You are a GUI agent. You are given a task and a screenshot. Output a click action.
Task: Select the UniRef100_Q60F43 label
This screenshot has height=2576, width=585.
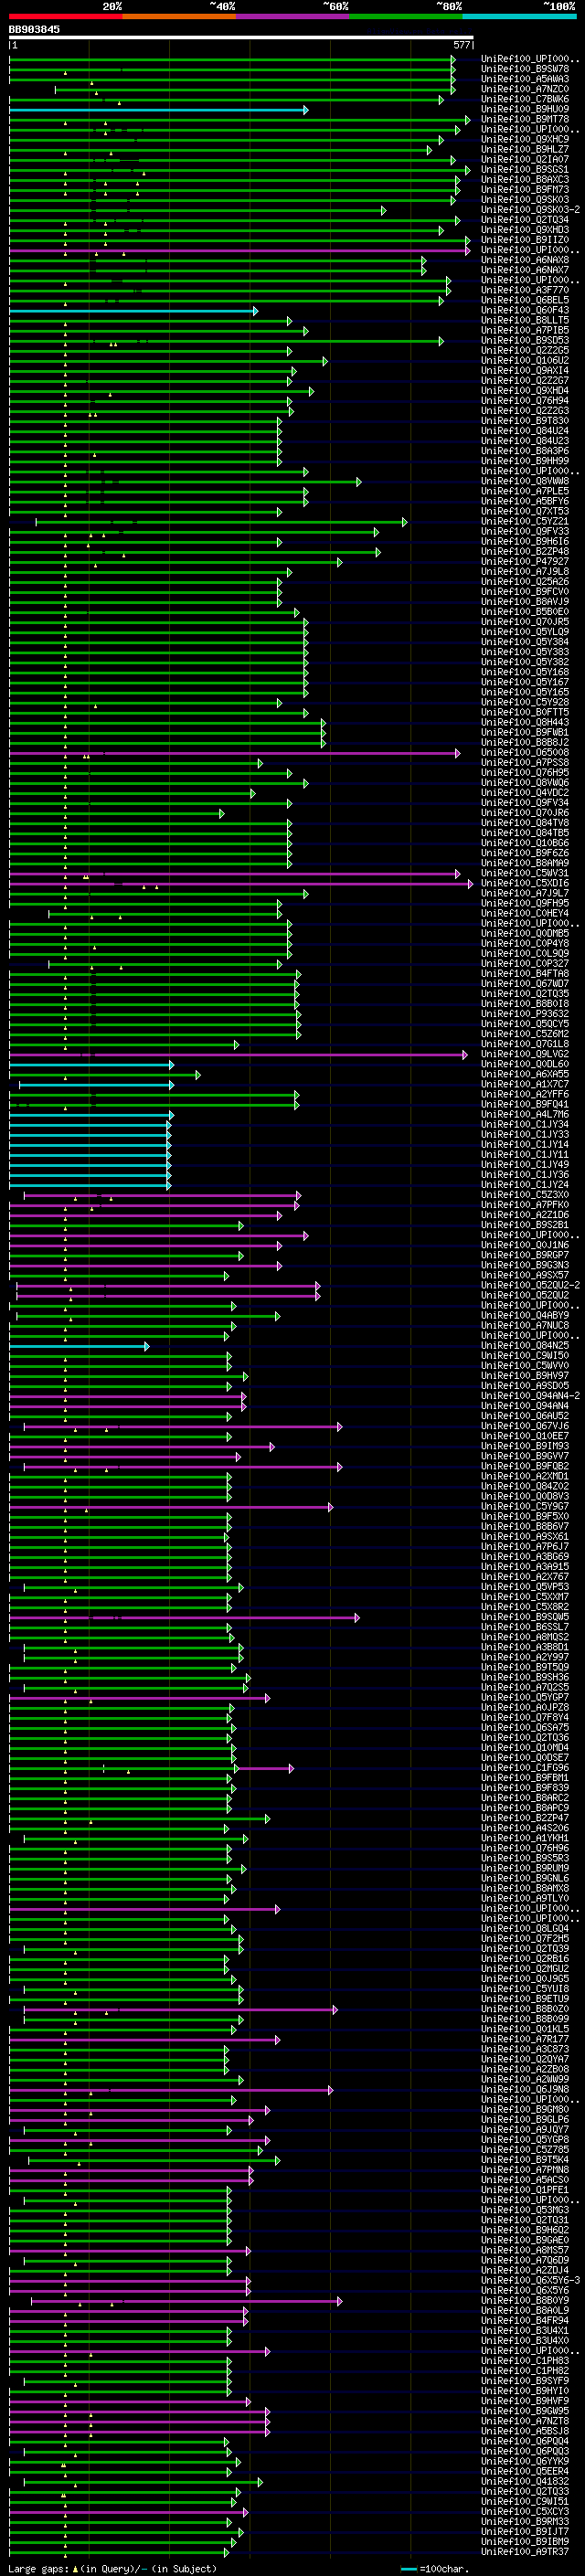525,310
